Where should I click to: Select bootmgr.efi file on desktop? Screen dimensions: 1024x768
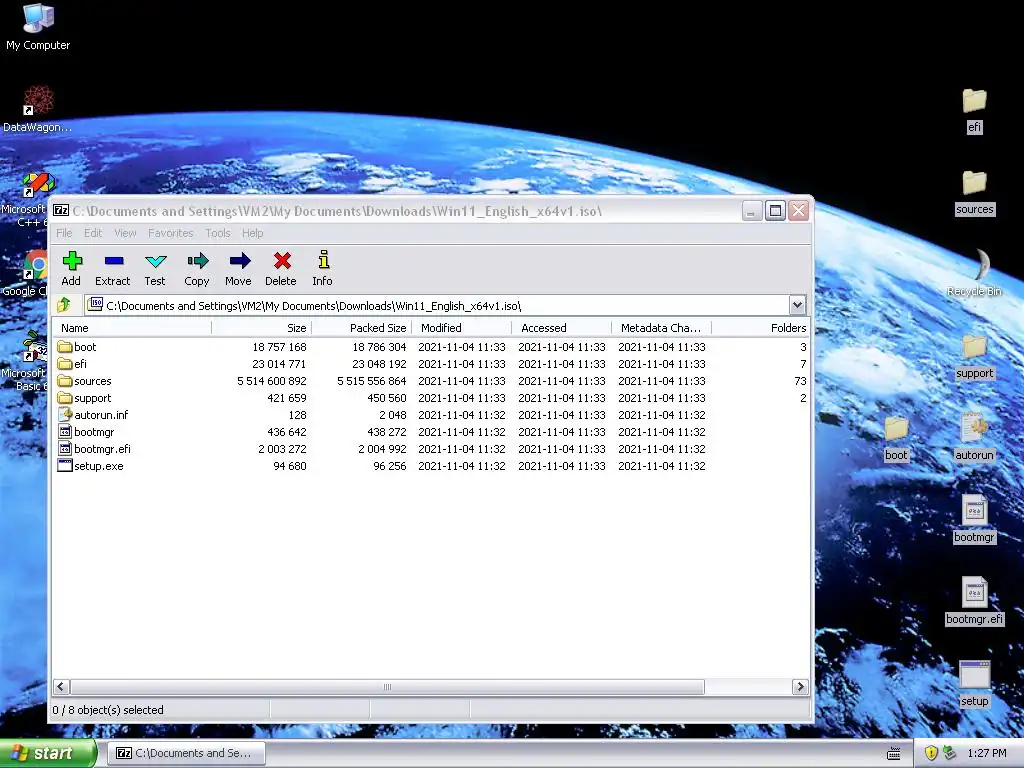[x=974, y=601]
